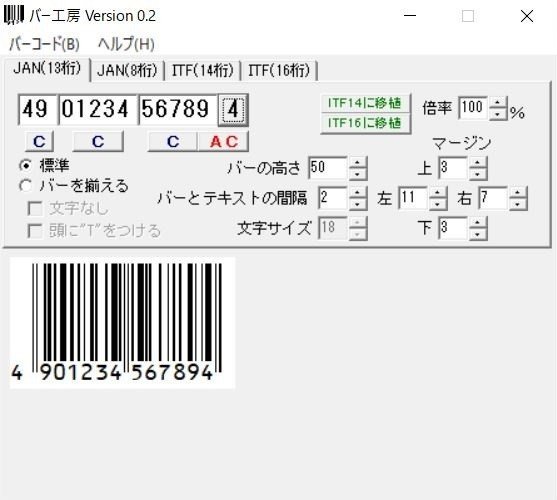Switch to the JAN(13桁) tab

(47, 68)
